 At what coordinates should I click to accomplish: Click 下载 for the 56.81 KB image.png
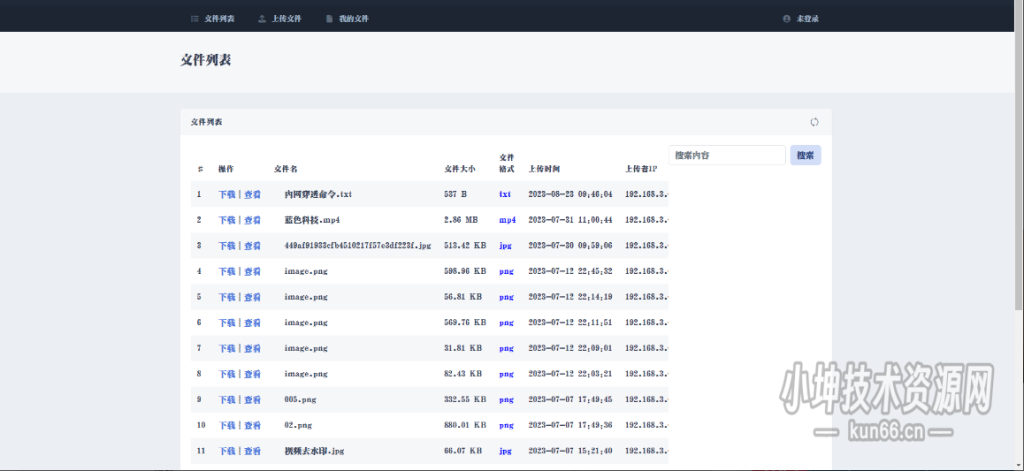227,297
